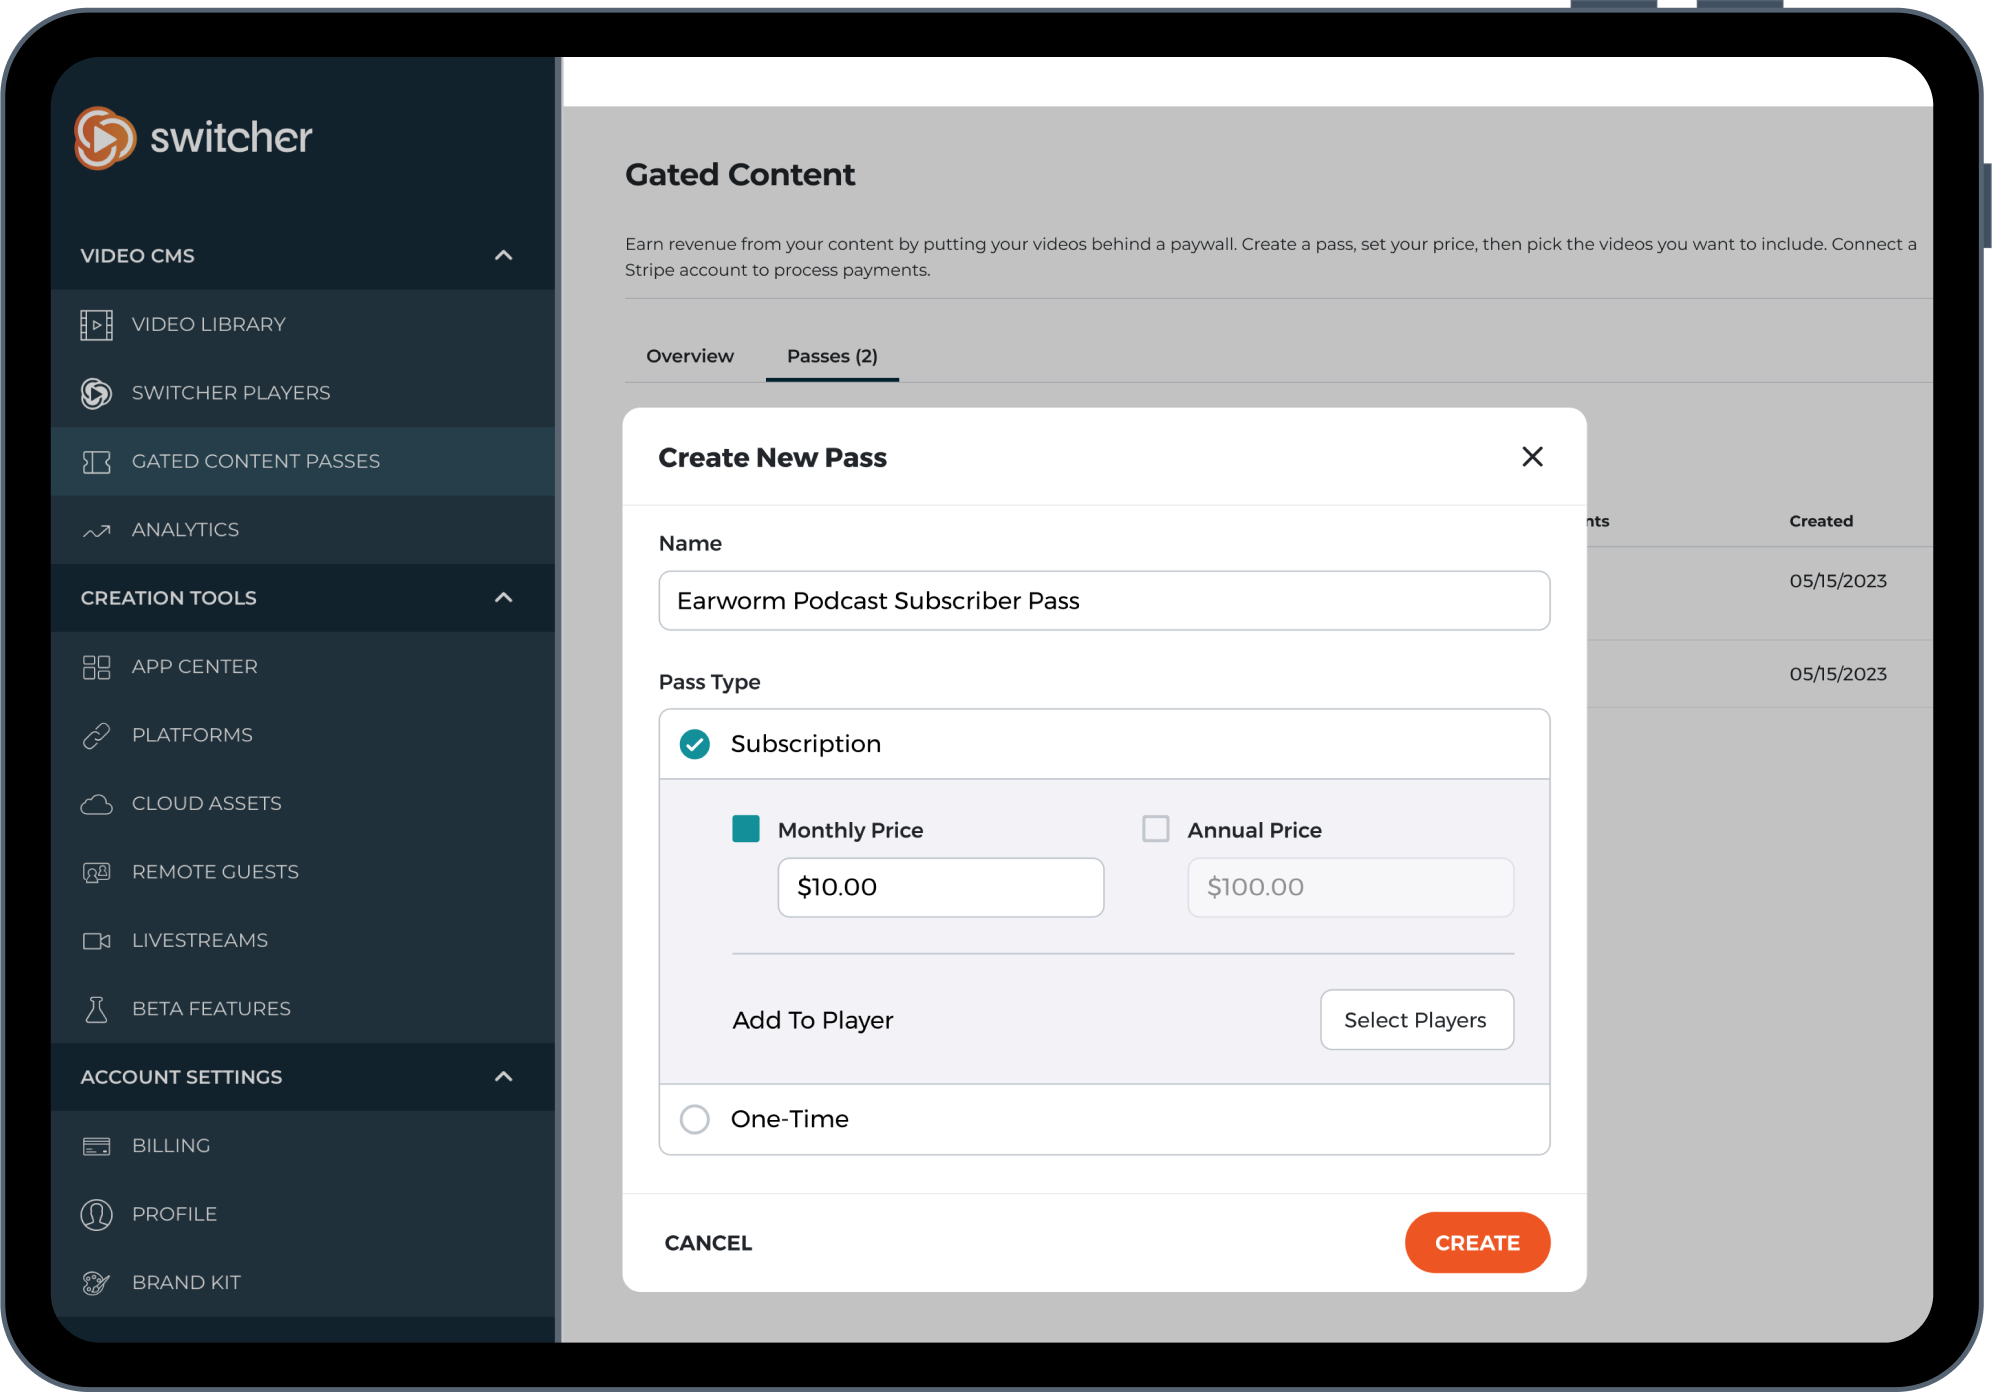1992x1392 pixels.
Task: Click the Beta Features flask icon
Action: coord(96,1009)
